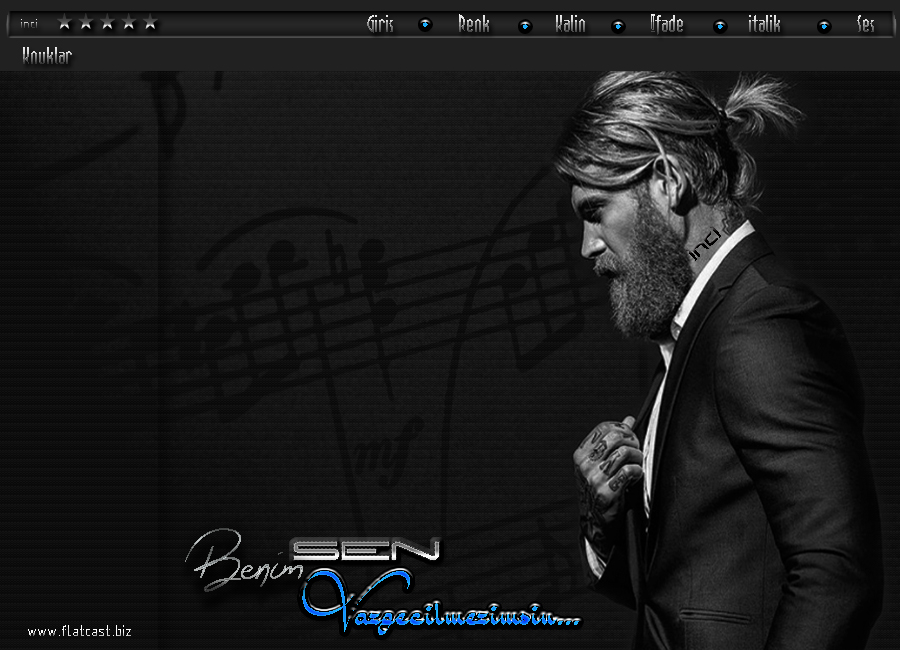Click the blue orb between Ifade and italik

[x=719, y=25]
